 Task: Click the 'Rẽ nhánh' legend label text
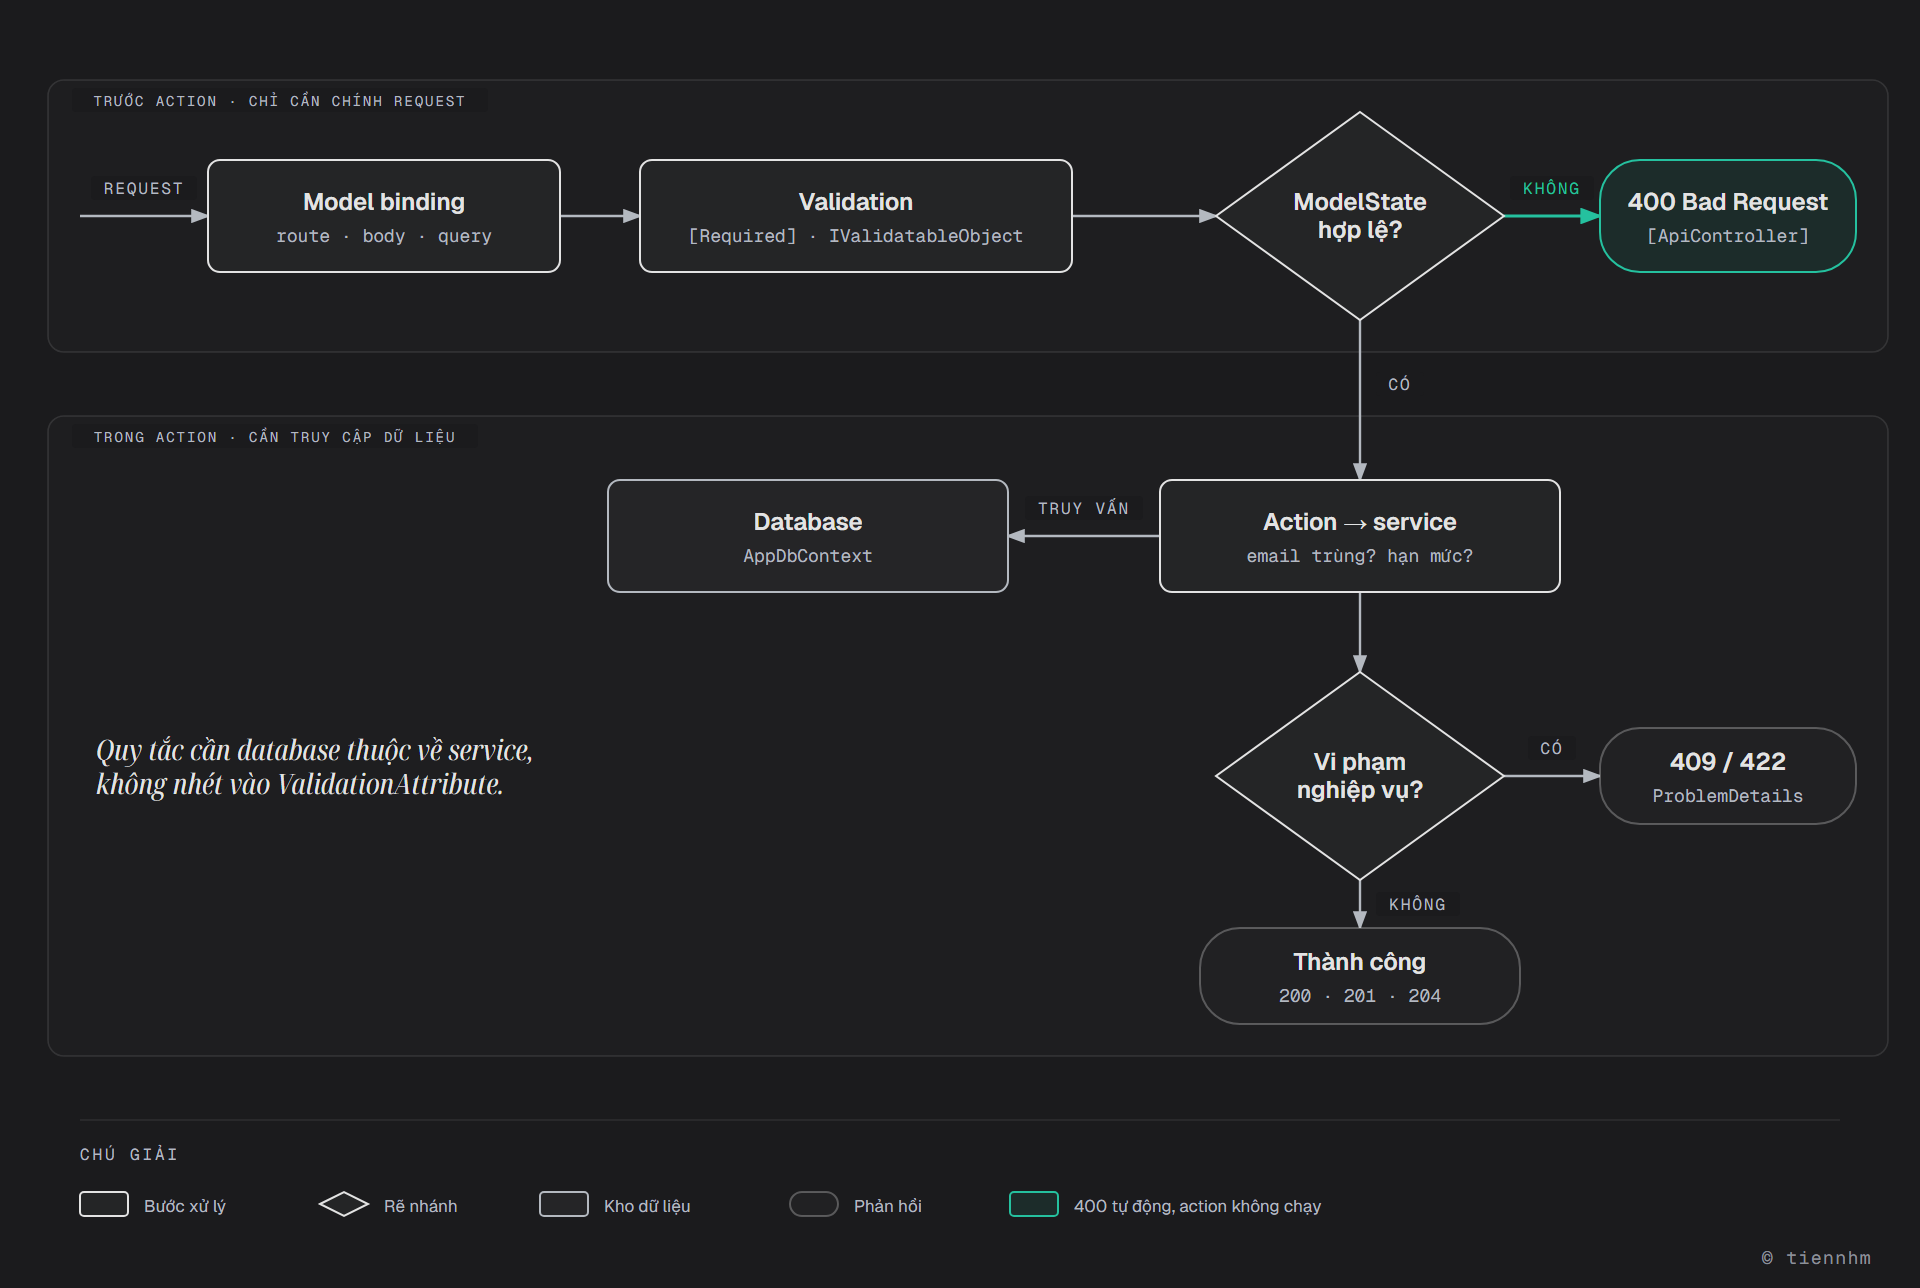click(x=420, y=1206)
